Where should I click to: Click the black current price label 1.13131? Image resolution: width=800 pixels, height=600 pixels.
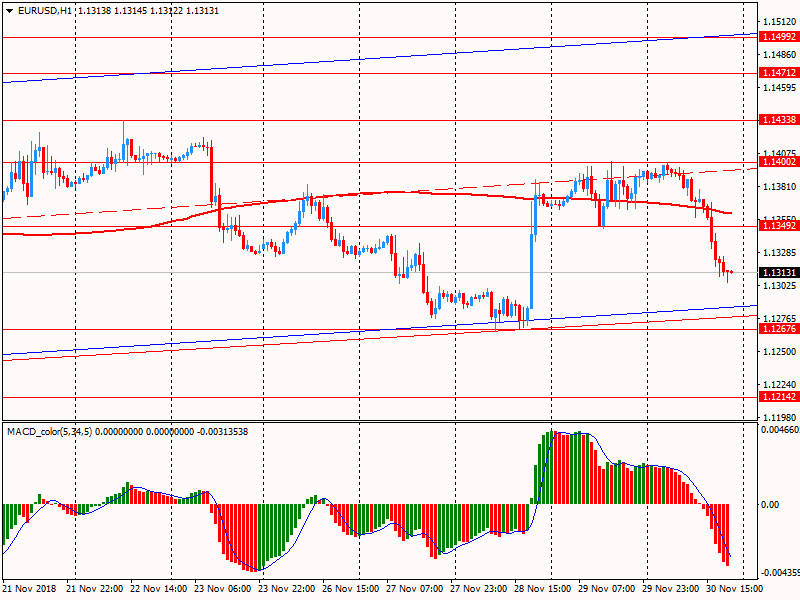pyautogui.click(x=778, y=272)
